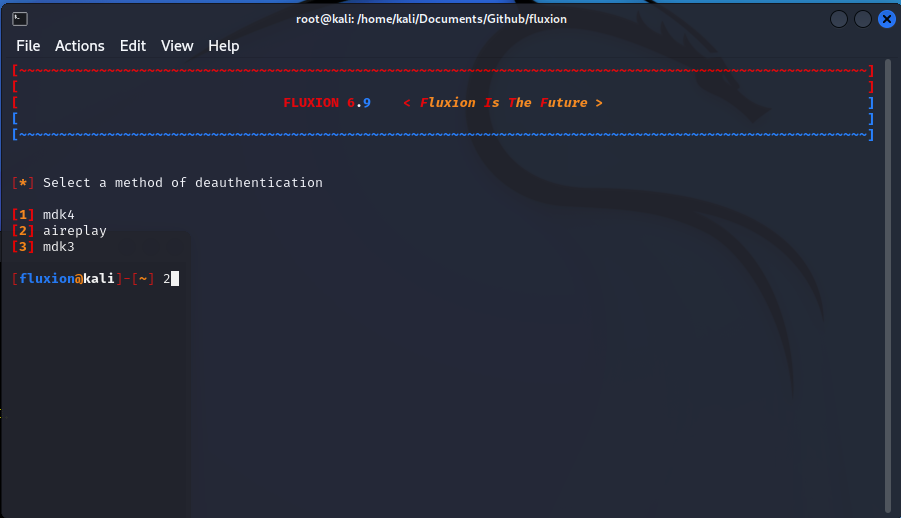The width and height of the screenshot is (901, 518).
Task: Open the Actions menu
Action: point(80,46)
